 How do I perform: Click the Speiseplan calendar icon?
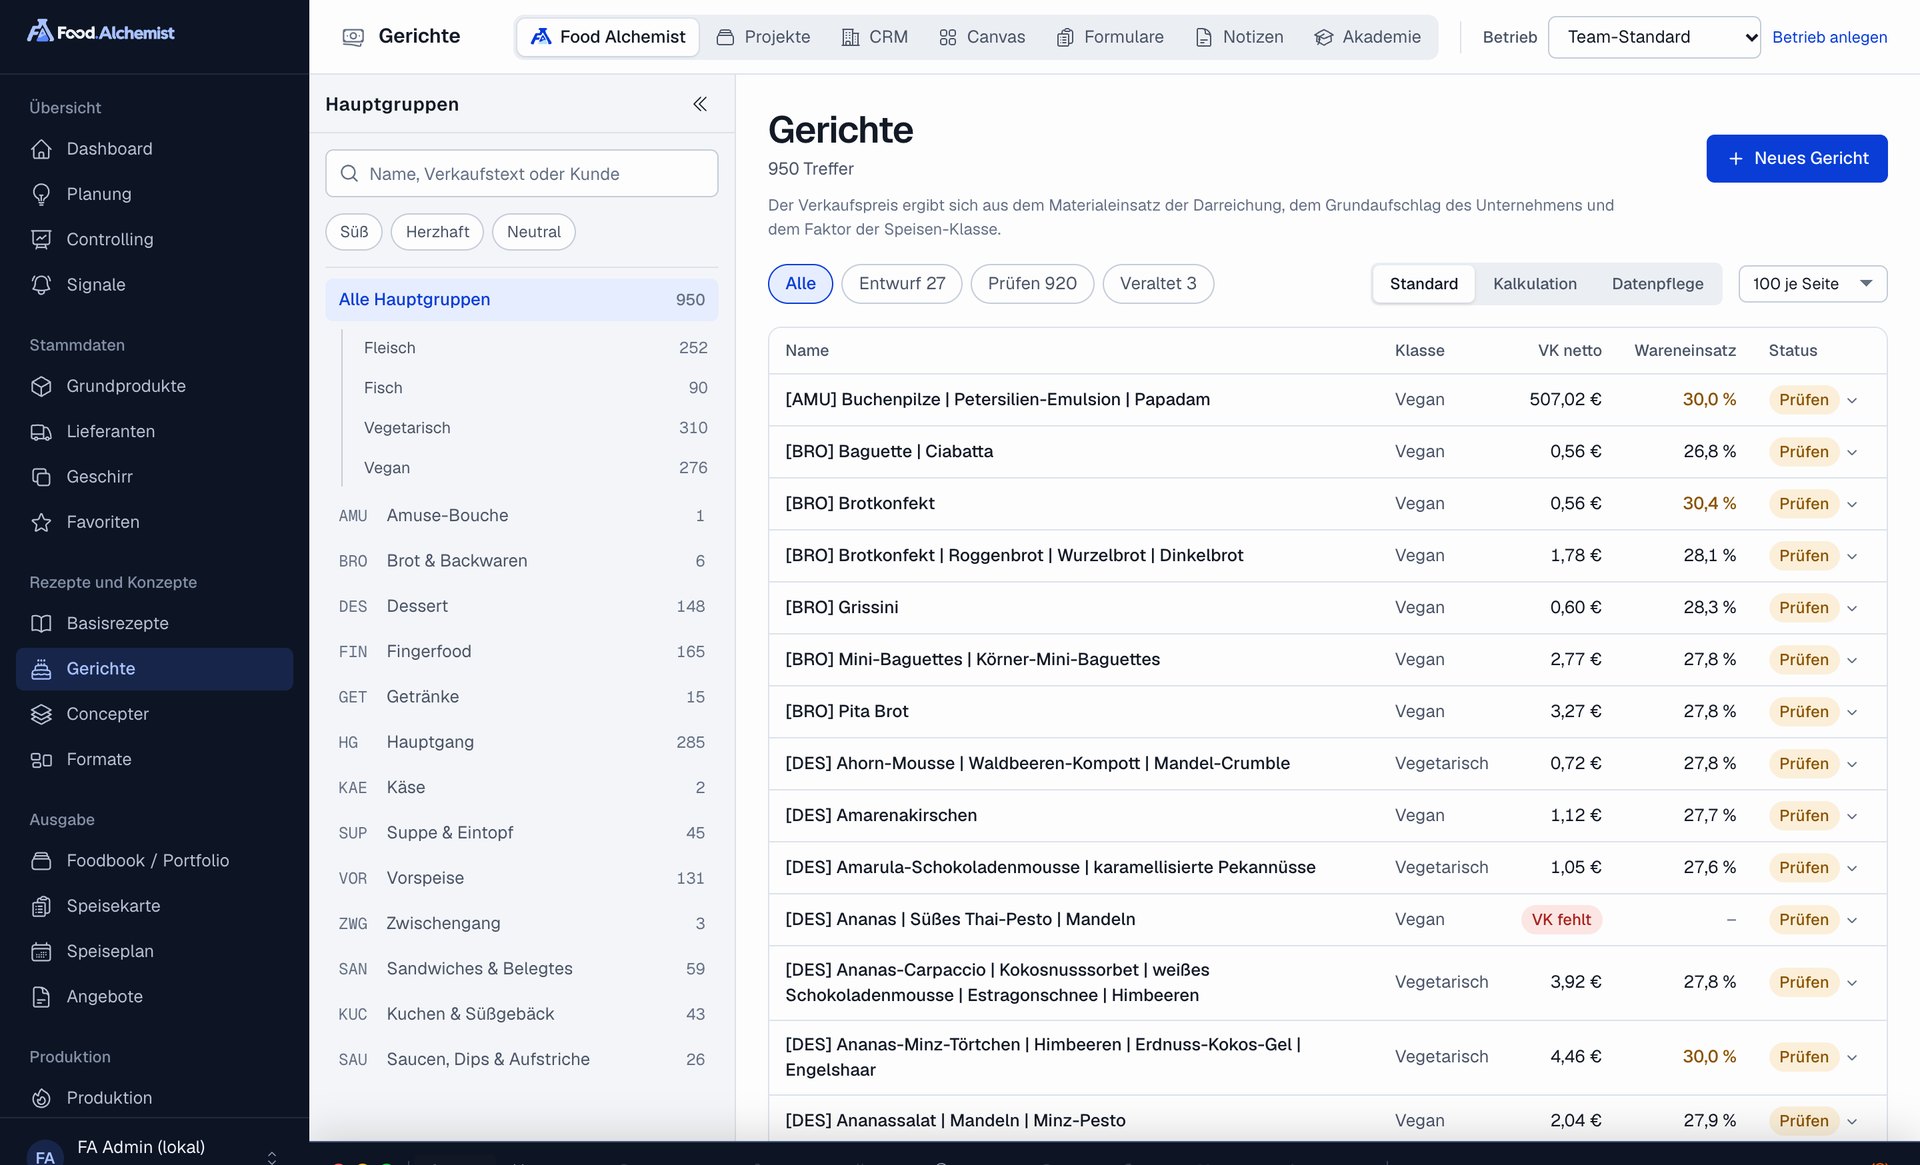41,951
